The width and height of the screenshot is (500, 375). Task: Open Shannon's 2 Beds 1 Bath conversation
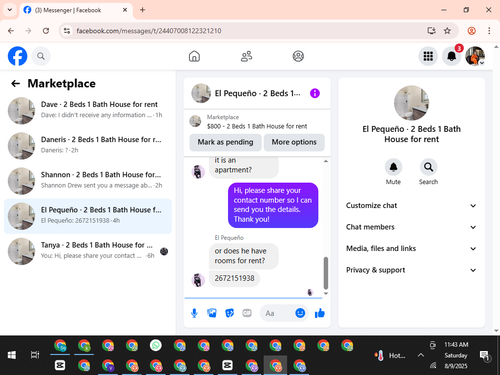pos(88,181)
